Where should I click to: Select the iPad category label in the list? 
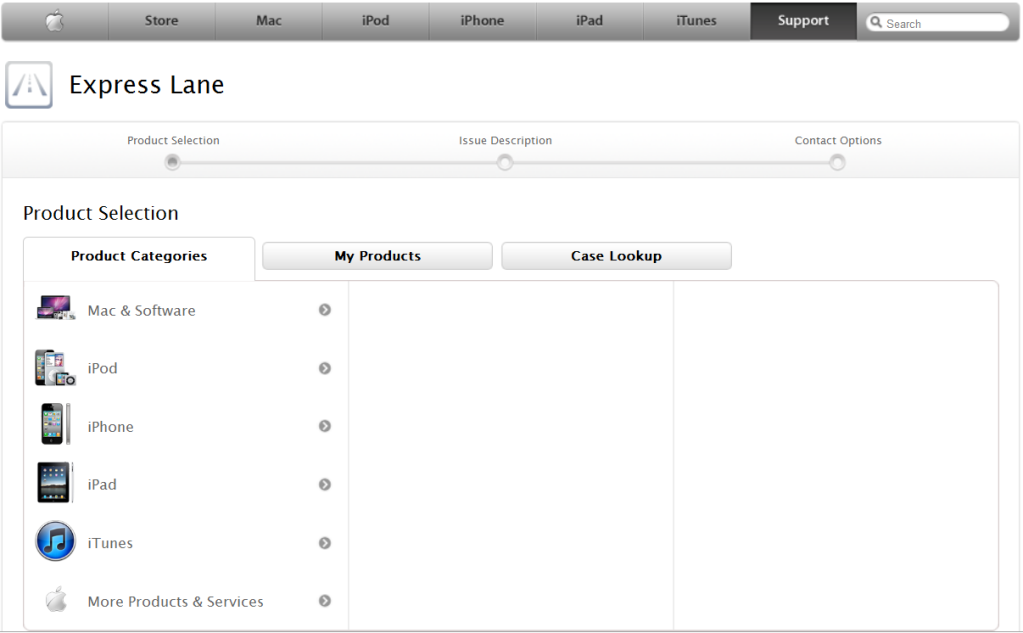[x=102, y=485]
